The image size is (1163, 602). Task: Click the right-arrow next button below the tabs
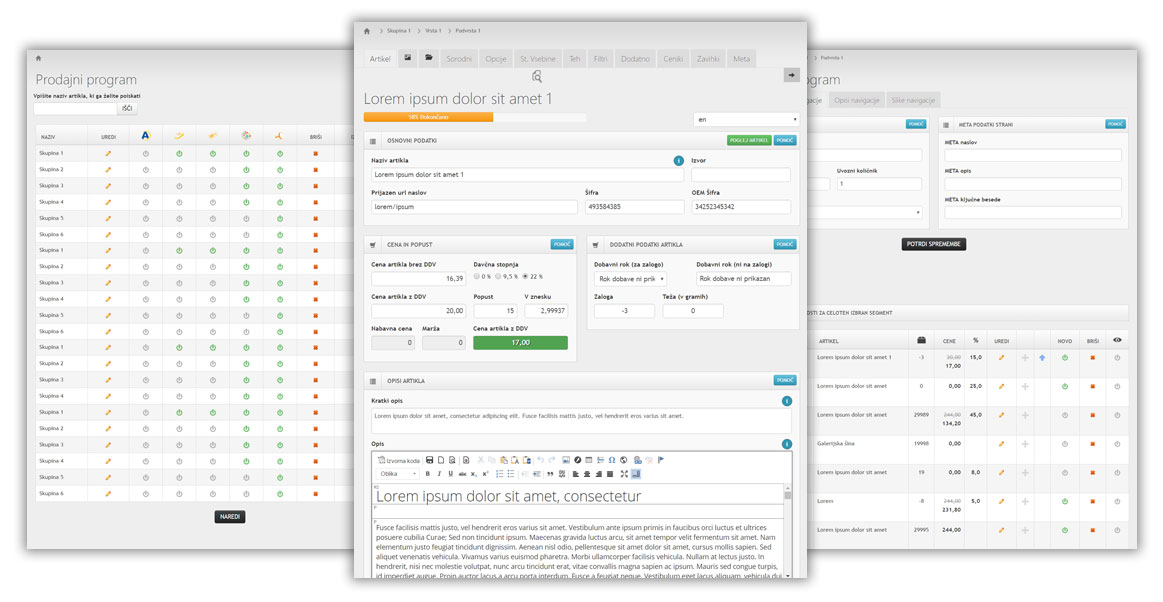[791, 76]
